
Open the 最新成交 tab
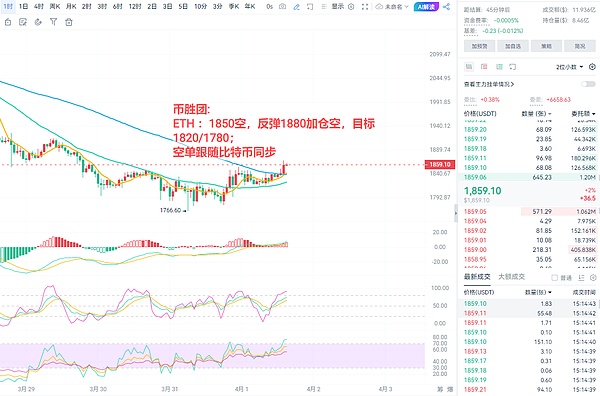click(x=477, y=277)
